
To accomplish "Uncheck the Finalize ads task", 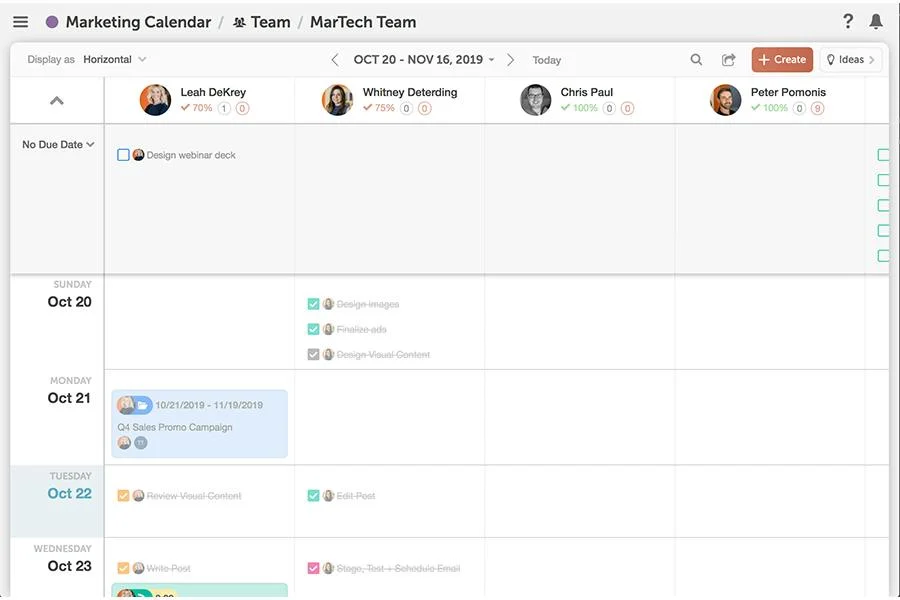I will pos(313,329).
